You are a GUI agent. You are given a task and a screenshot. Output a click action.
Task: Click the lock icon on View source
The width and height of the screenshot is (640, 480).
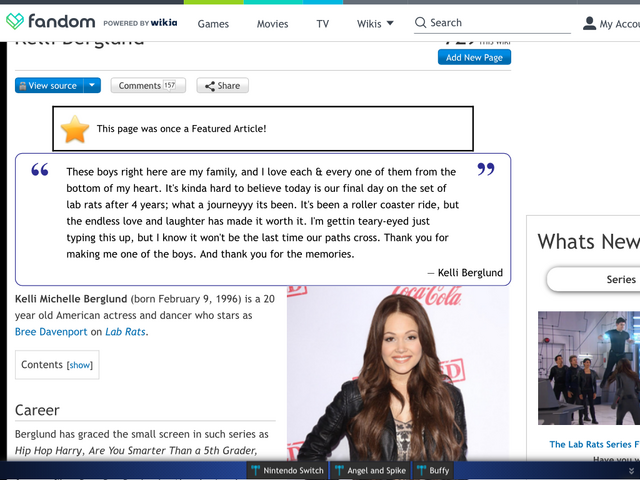pyautogui.click(x=23, y=86)
